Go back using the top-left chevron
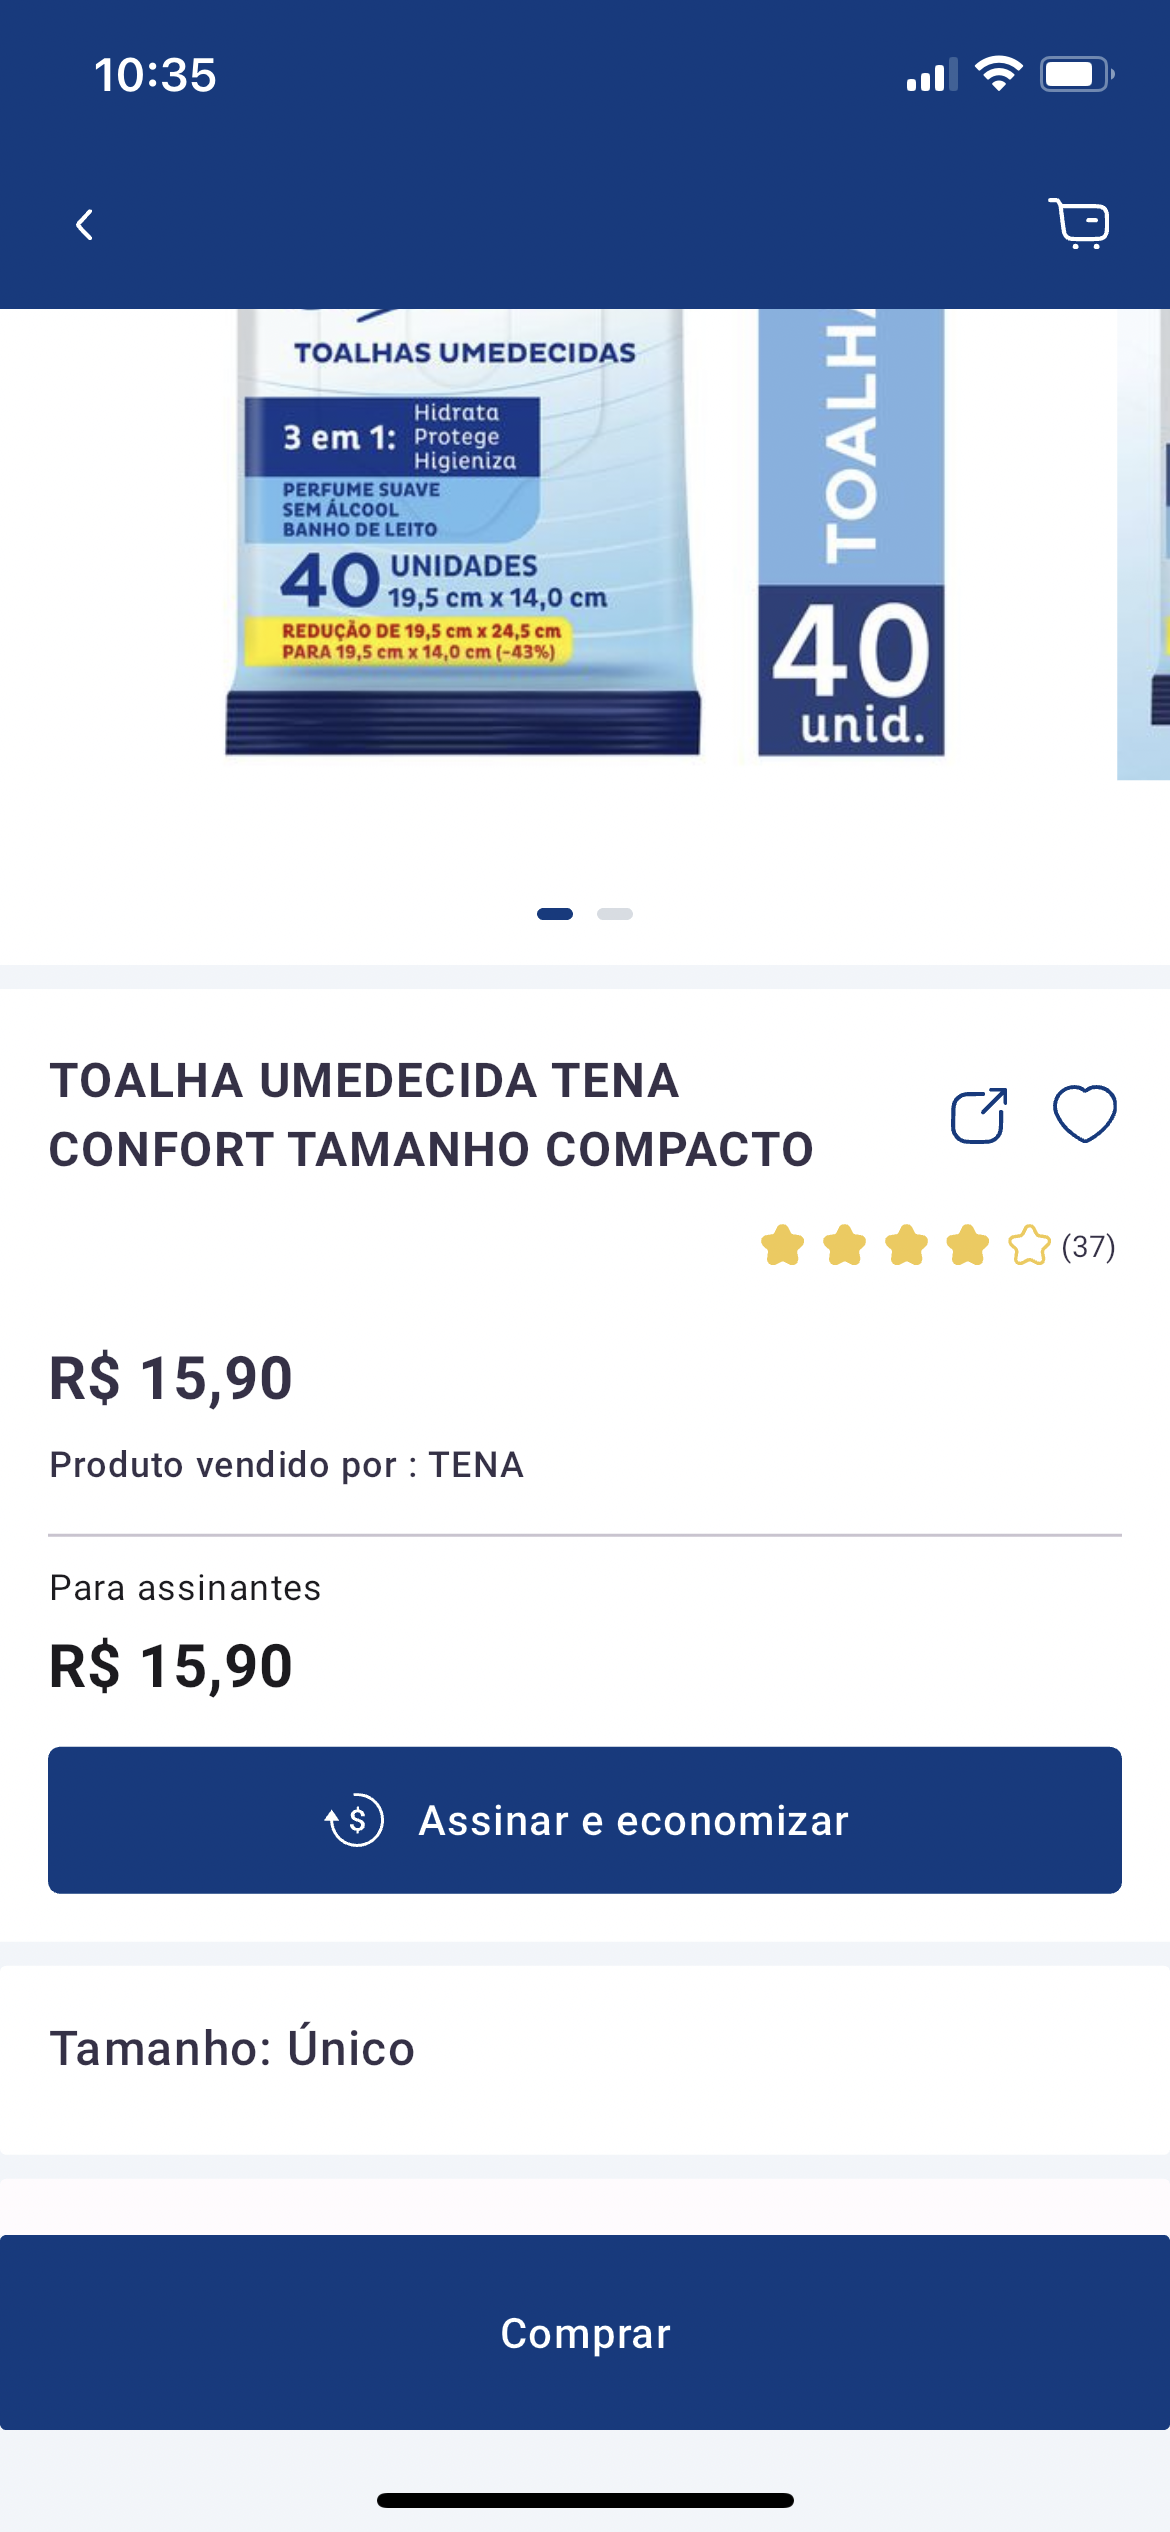 click(x=85, y=225)
